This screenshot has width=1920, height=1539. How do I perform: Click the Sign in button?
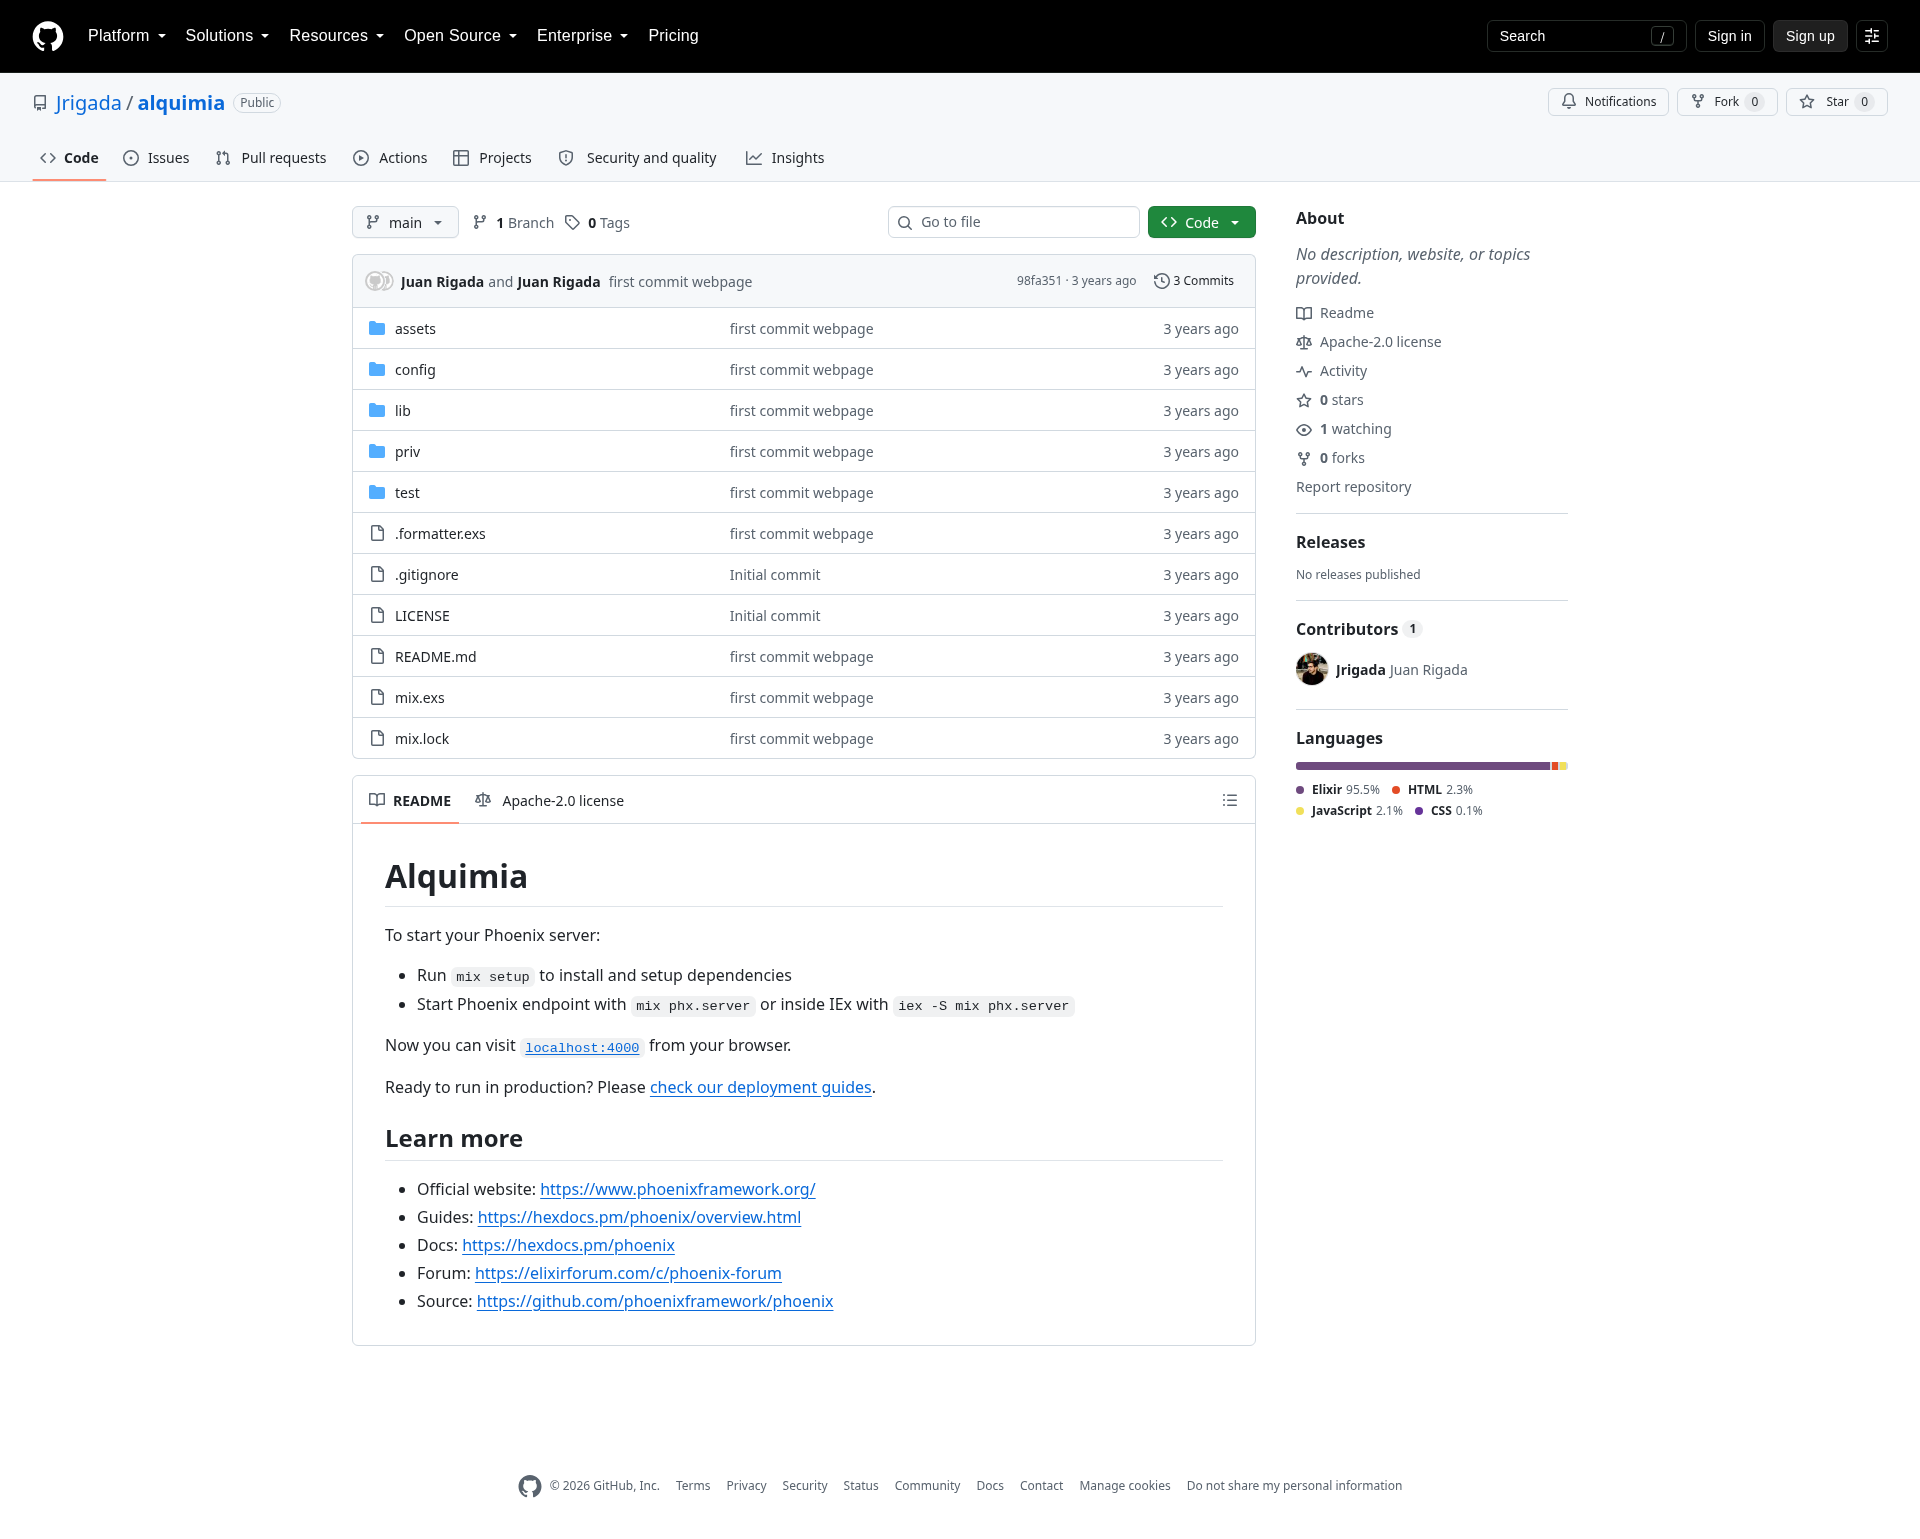[x=1730, y=36]
